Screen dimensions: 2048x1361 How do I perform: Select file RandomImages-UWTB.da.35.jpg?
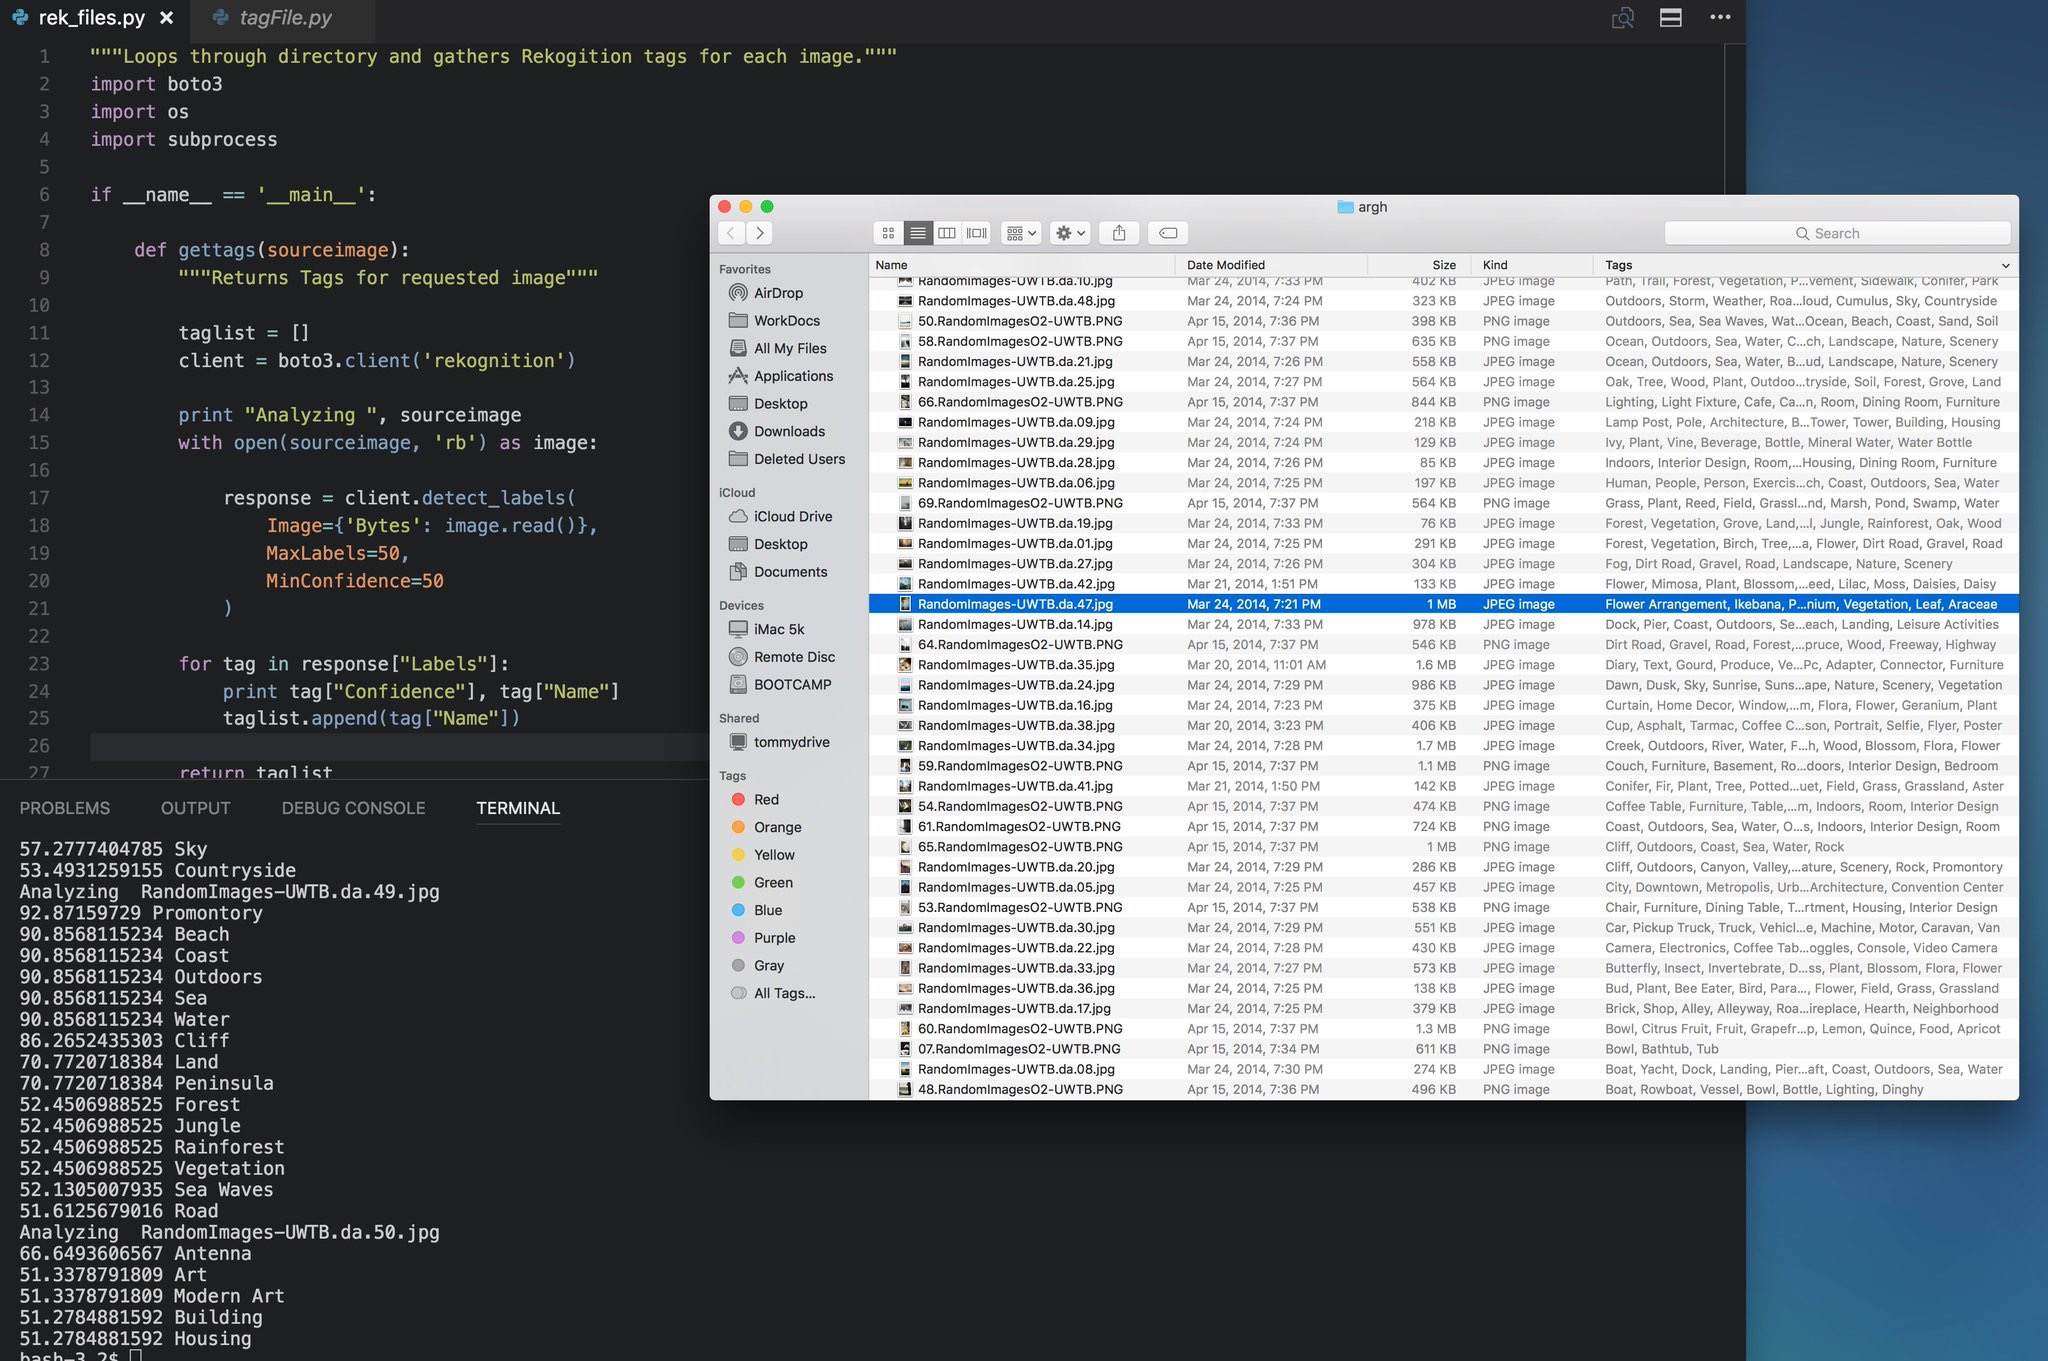[x=1443, y=665]
